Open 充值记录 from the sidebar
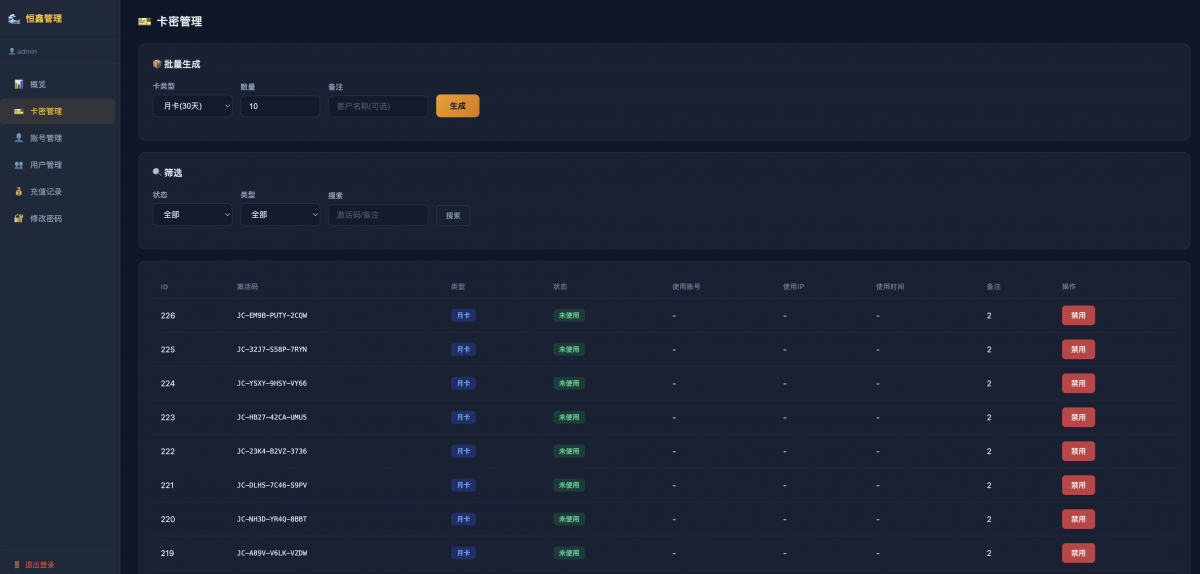Screen dimensions: 1200x574 coord(59,191)
